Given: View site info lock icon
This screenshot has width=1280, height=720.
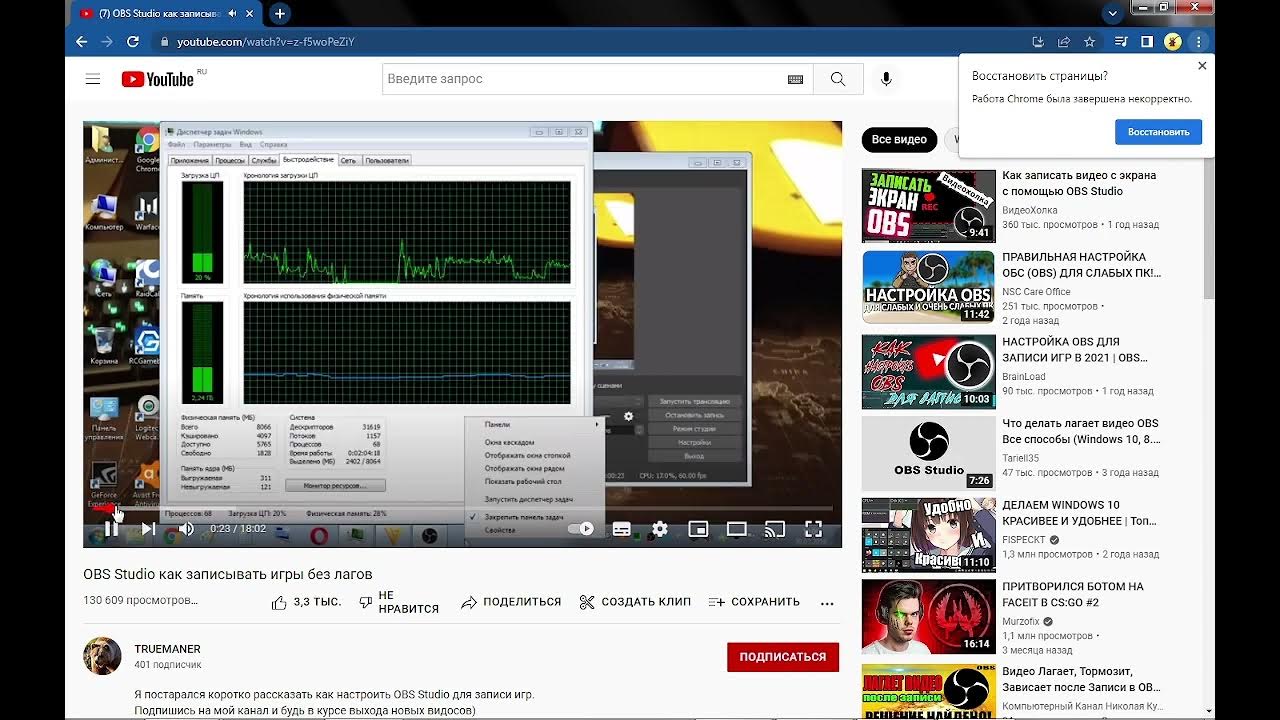Looking at the screenshot, I should 165,42.
